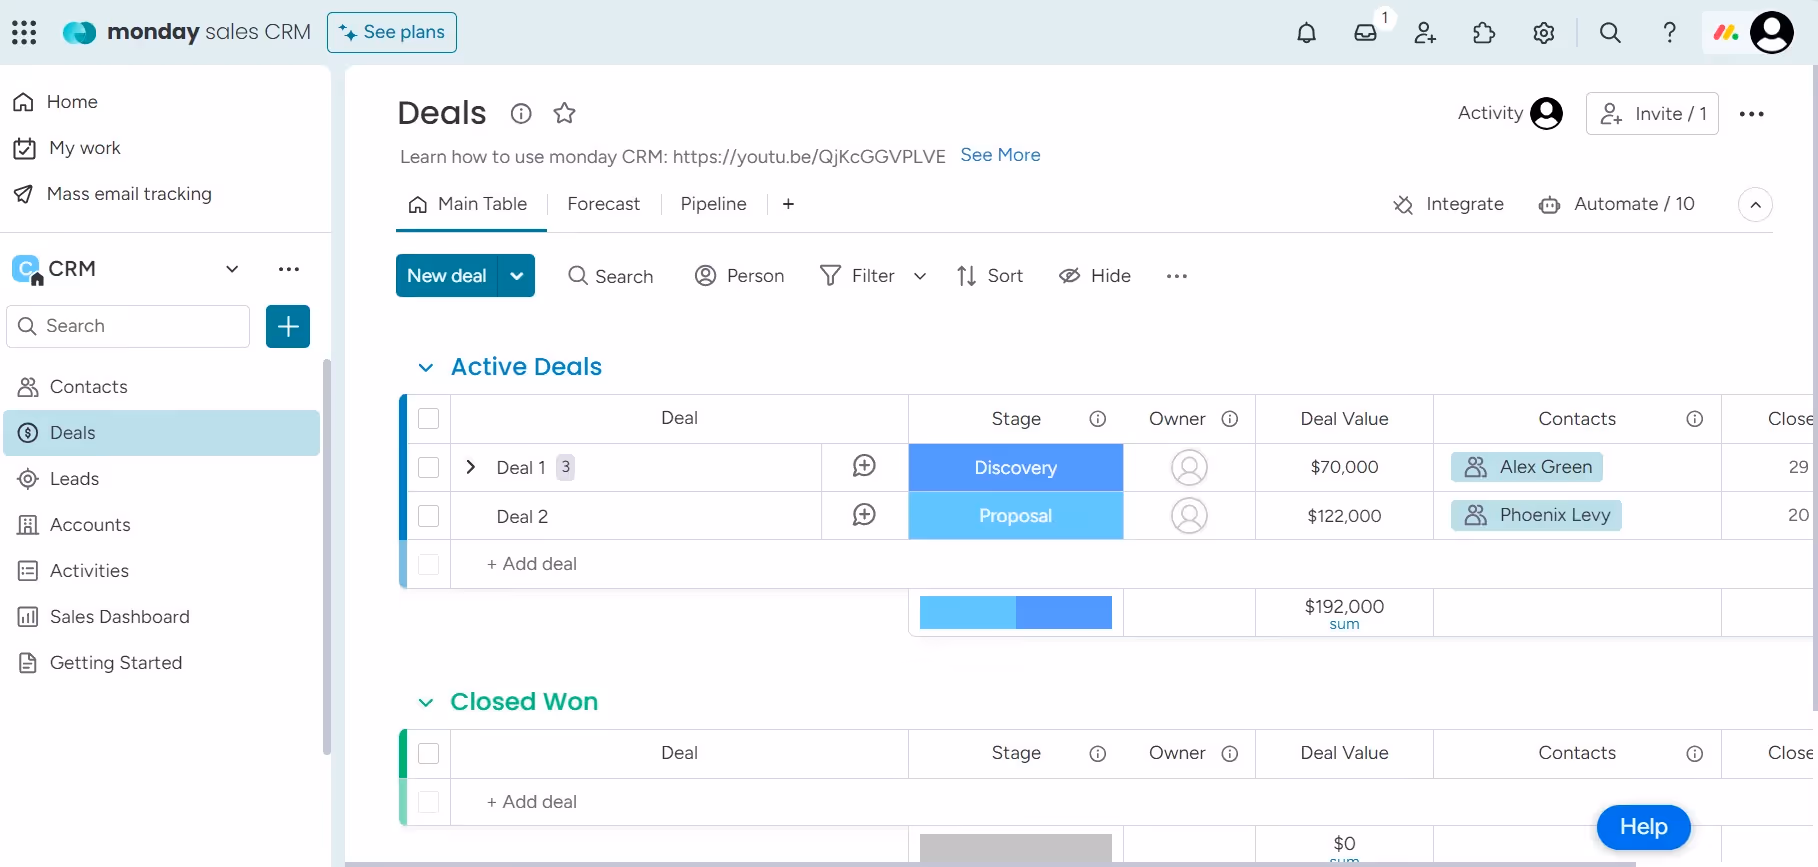Open the administration gear icon
Screen dimensions: 1818x867
1543,33
